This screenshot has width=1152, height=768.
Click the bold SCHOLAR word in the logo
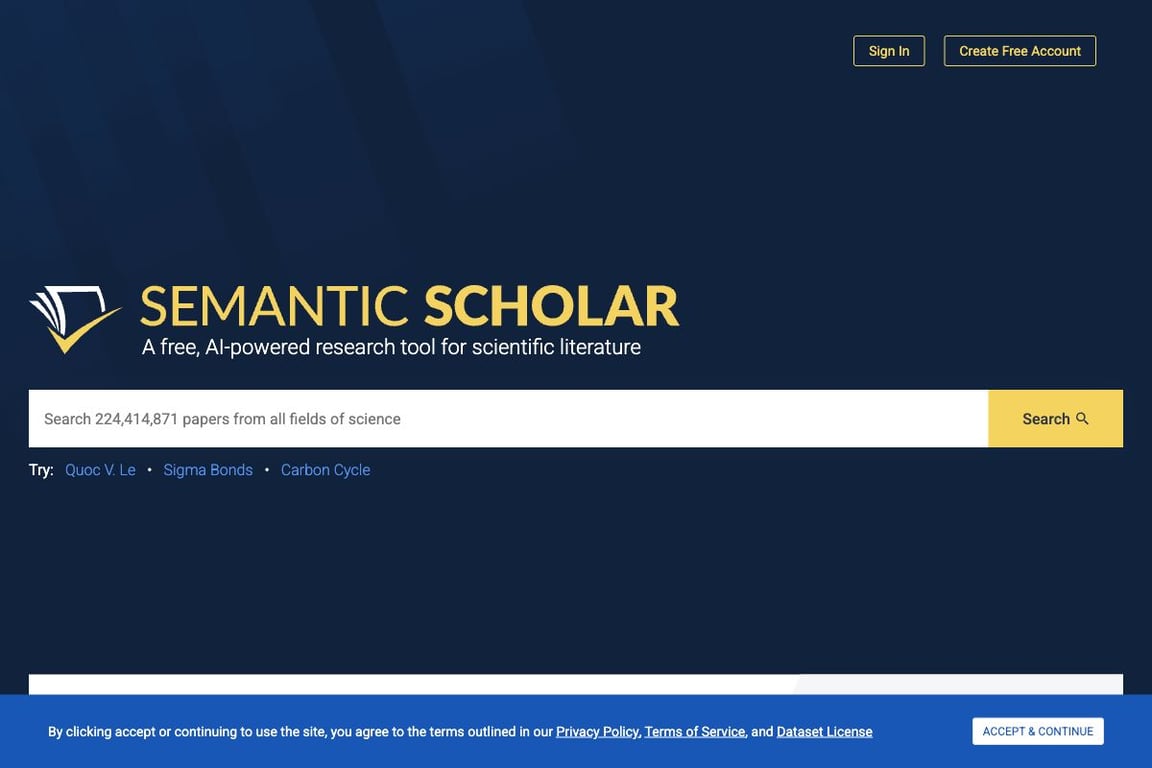click(x=551, y=307)
